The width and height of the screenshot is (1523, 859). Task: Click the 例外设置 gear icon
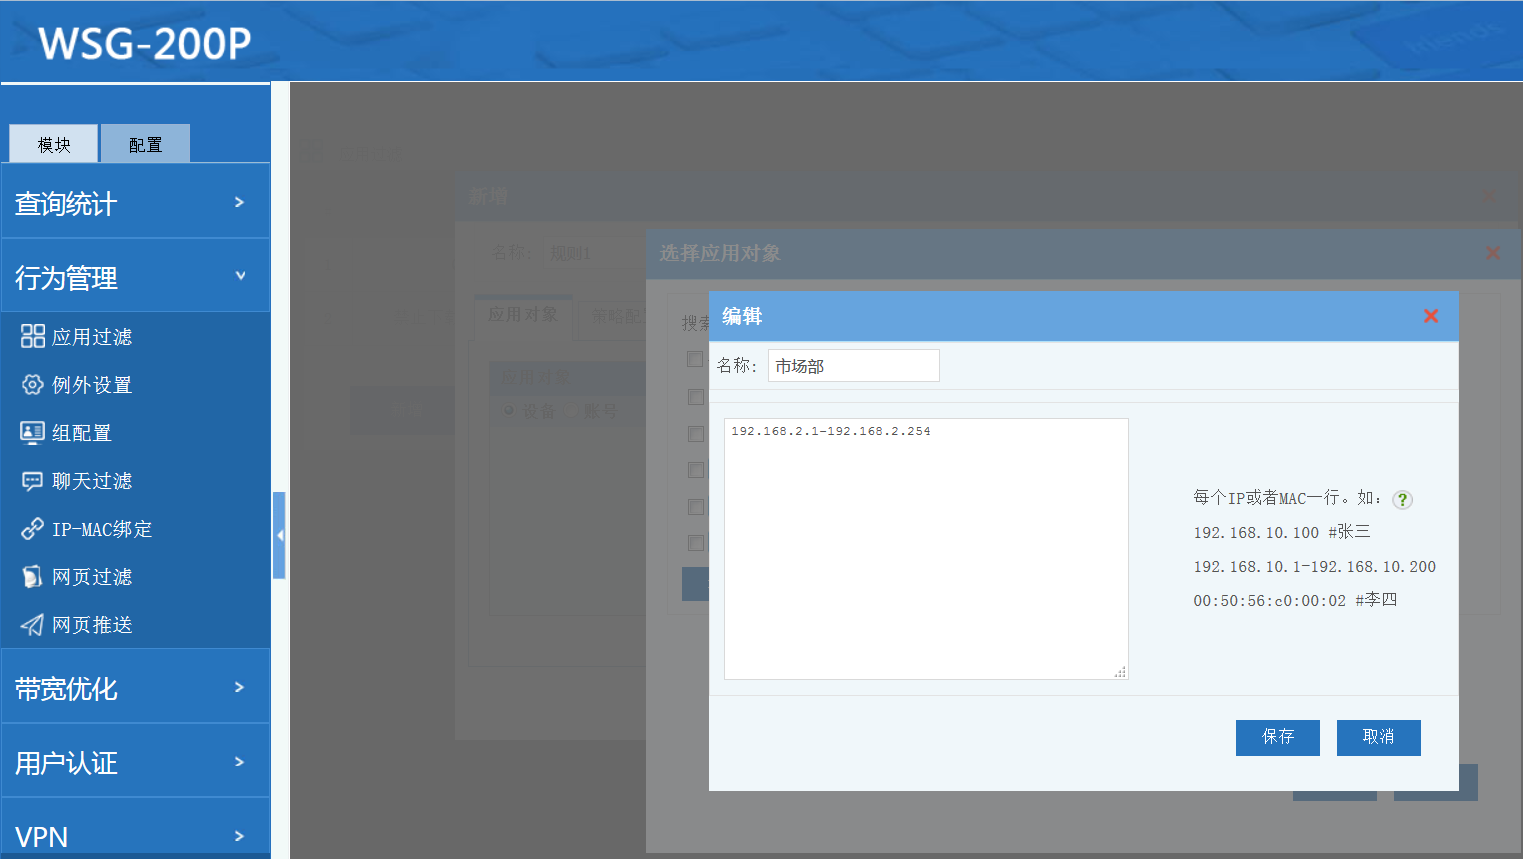32,385
